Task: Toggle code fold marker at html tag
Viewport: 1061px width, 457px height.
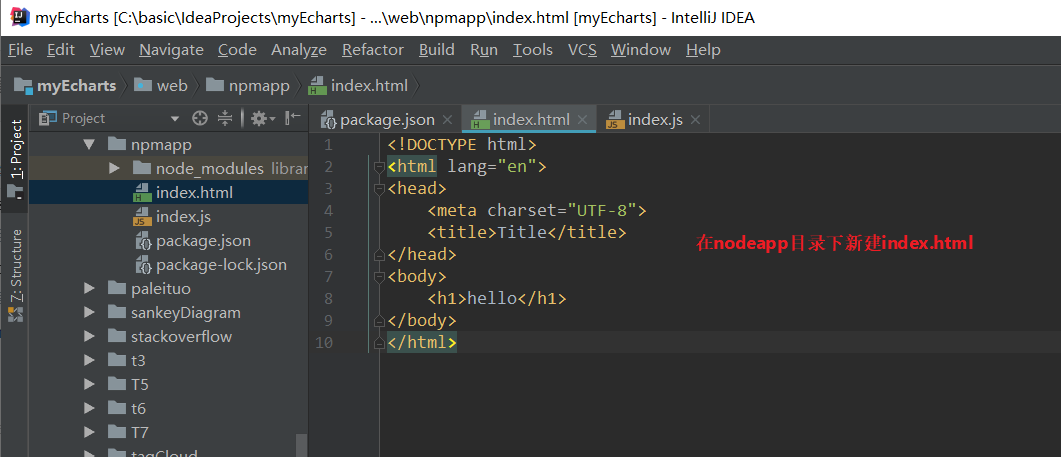Action: (379, 166)
